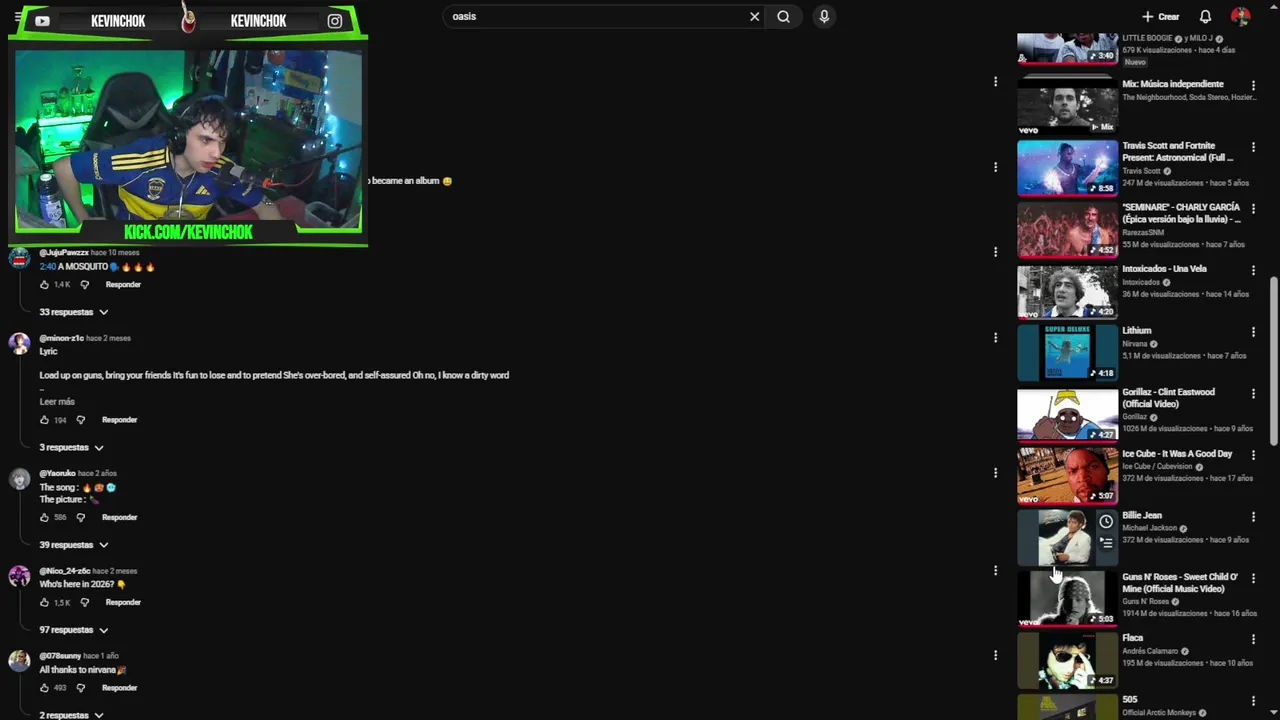Click the Crear button
This screenshot has width=1280, height=720.
click(1161, 17)
